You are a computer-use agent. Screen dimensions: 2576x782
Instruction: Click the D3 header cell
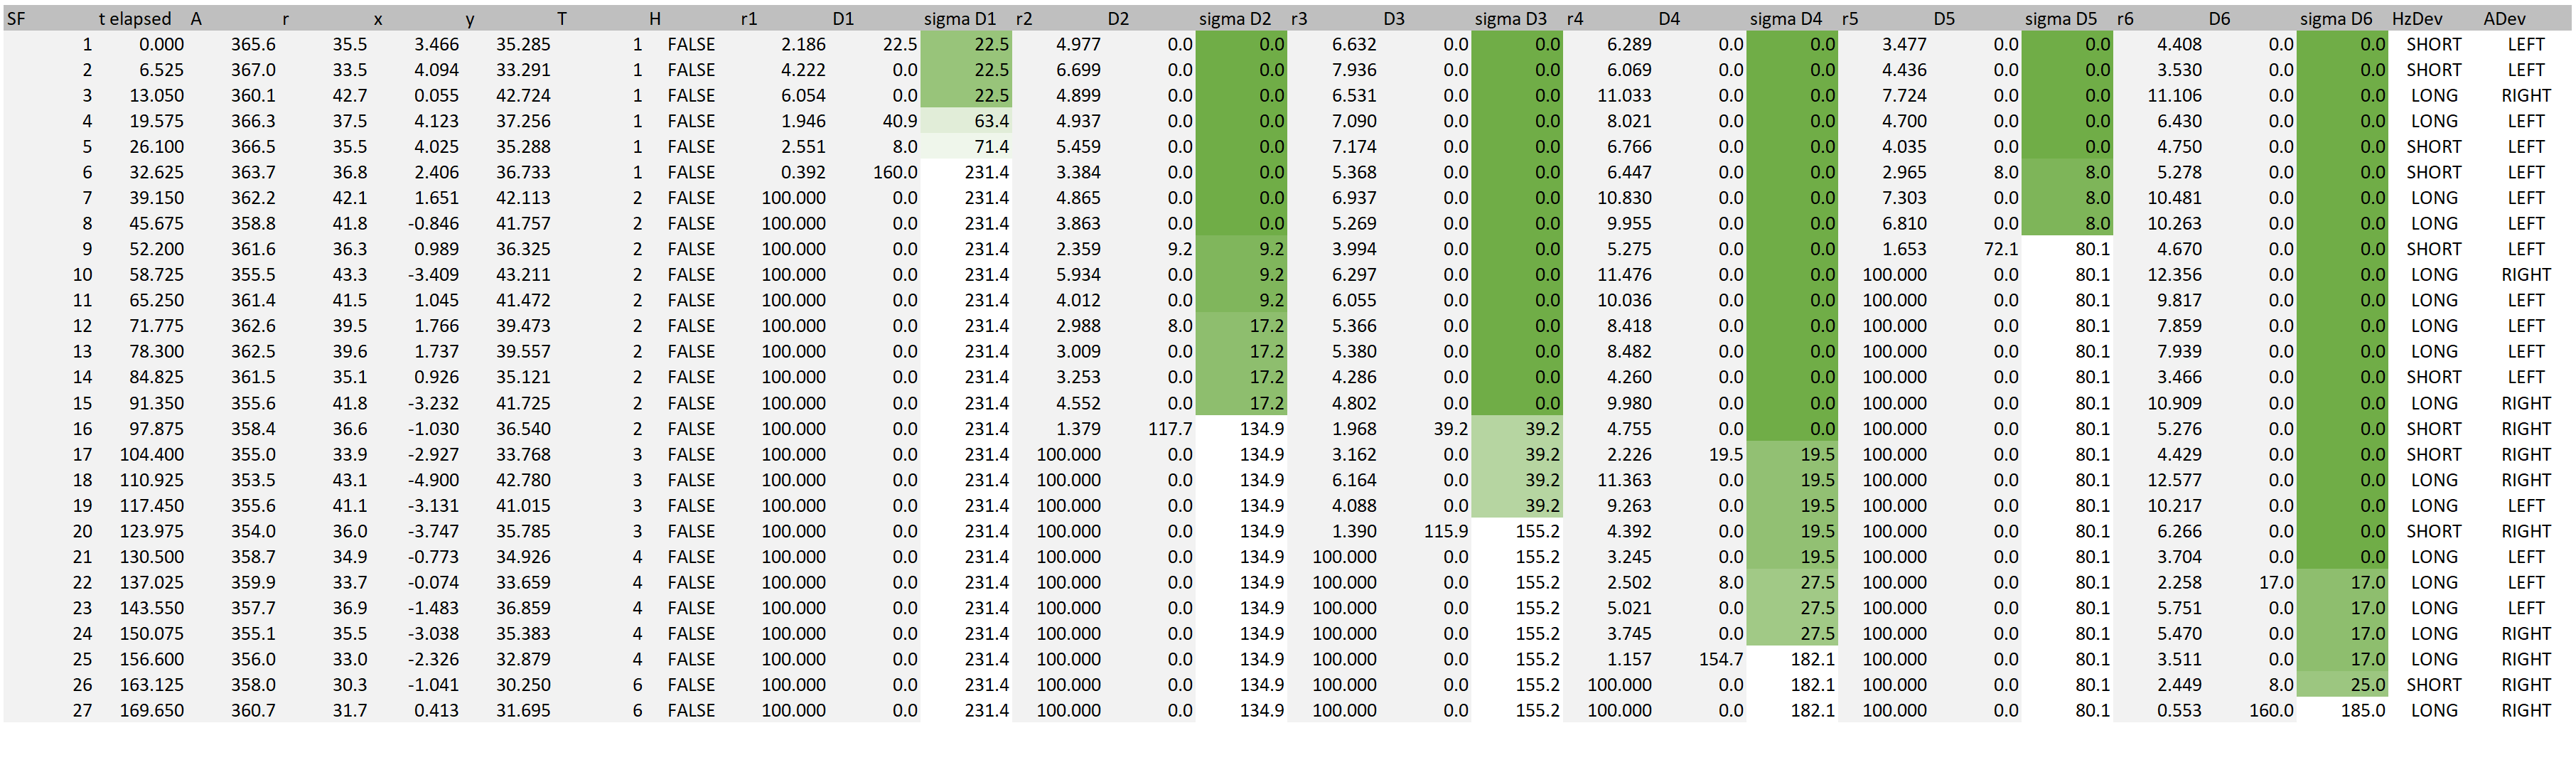1394,19
